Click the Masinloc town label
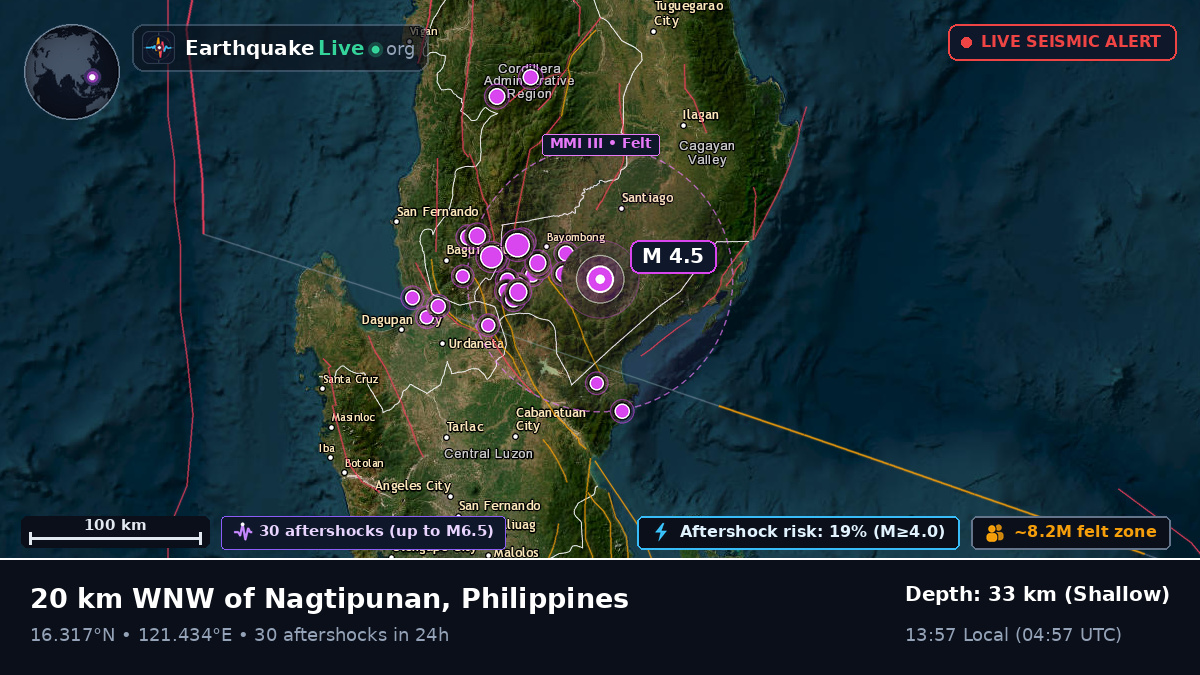Screen dimensions: 1200x675 pyautogui.click(x=353, y=417)
